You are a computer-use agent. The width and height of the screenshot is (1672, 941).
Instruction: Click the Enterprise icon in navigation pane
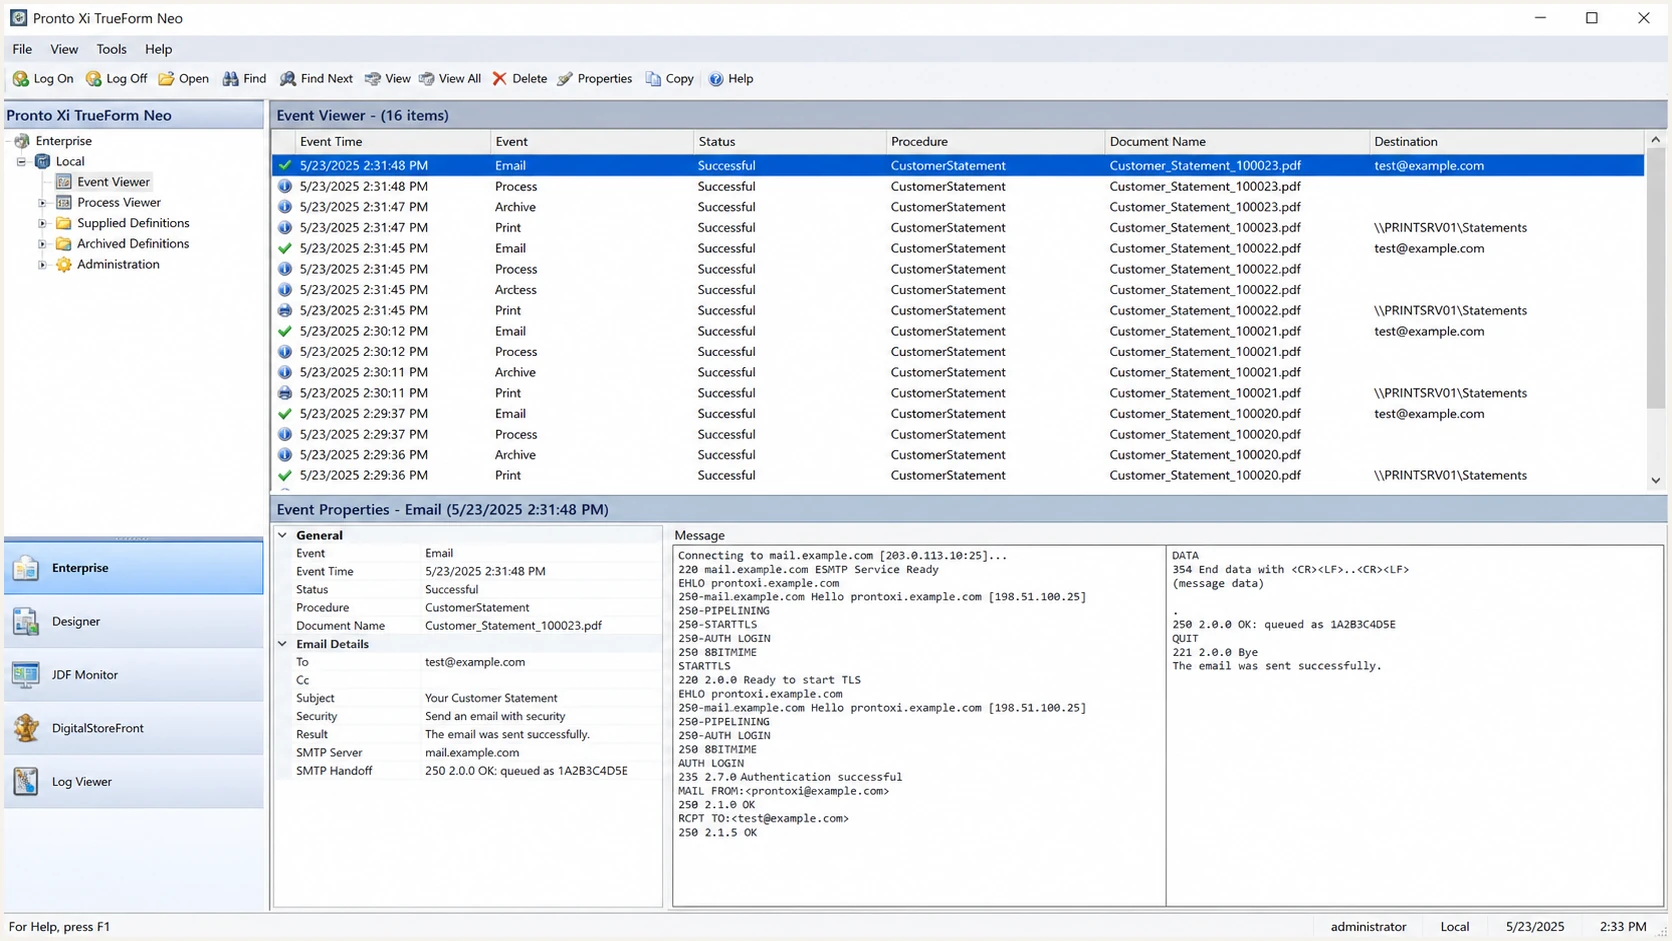click(26, 568)
